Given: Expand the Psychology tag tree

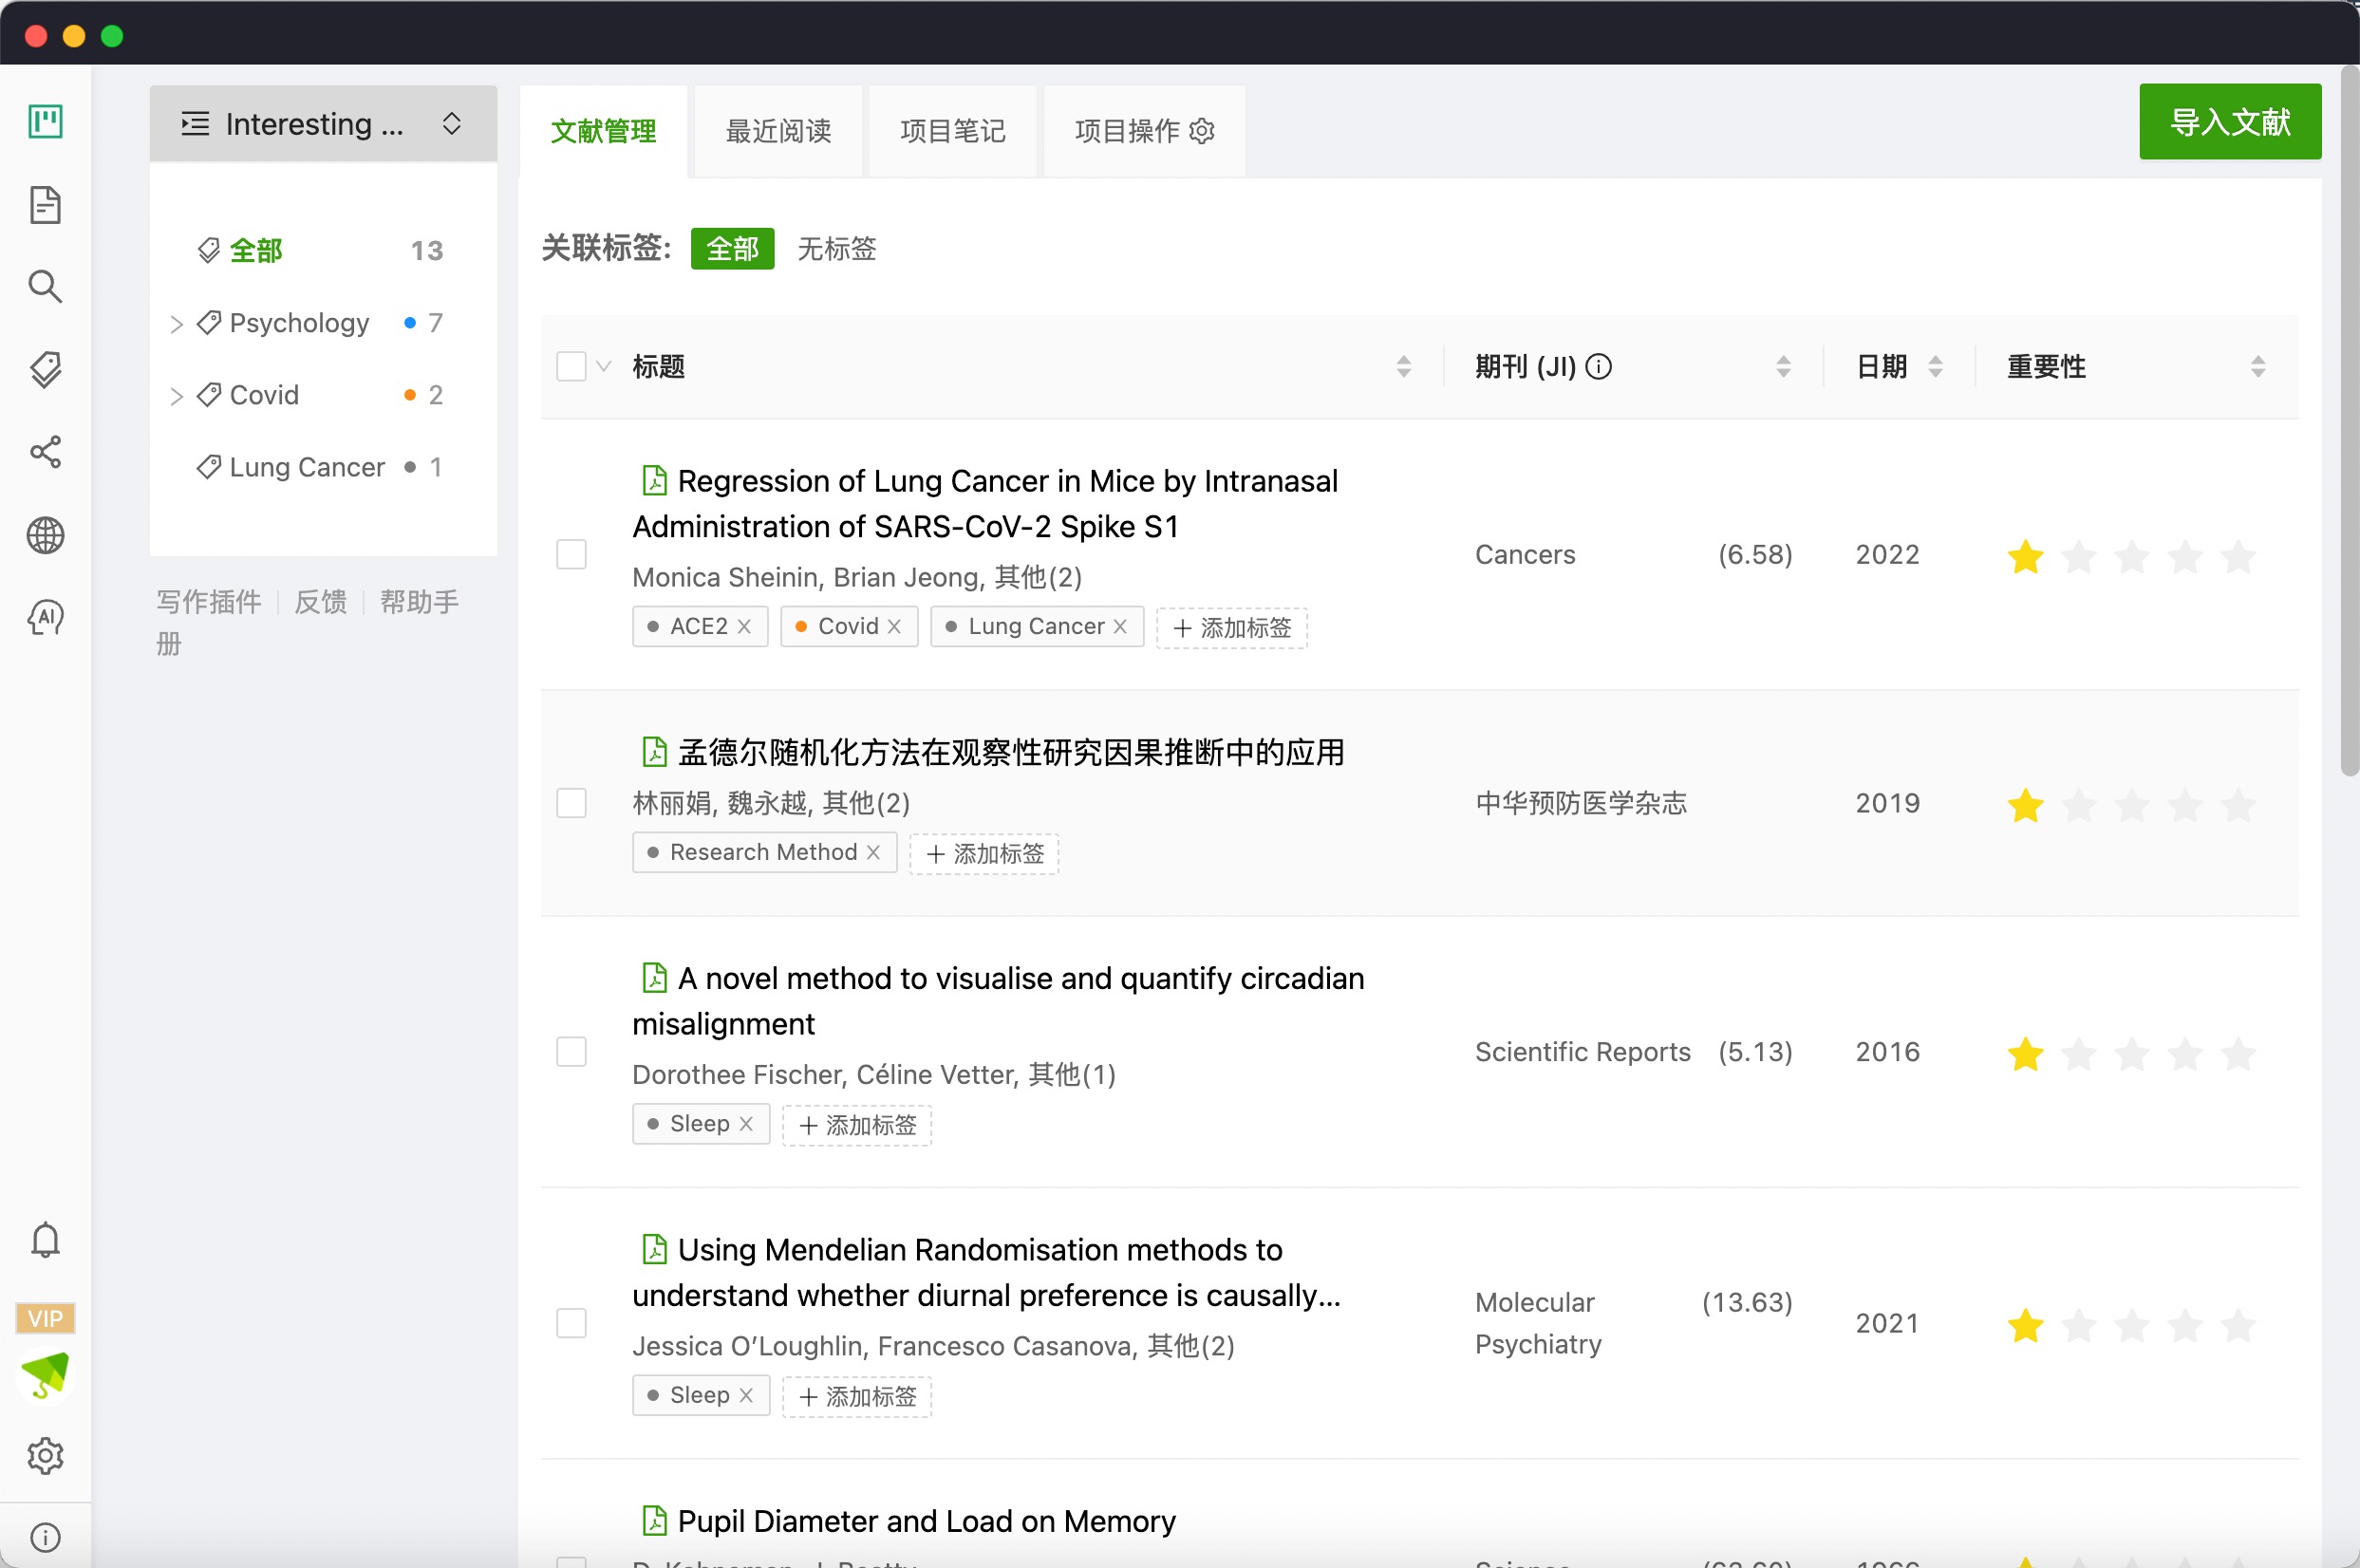Looking at the screenshot, I should point(176,324).
